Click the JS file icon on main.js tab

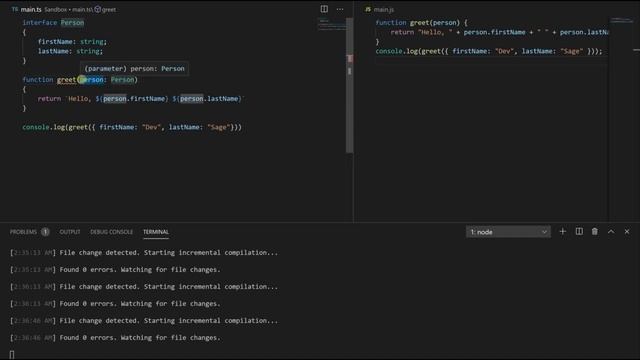[x=368, y=9]
